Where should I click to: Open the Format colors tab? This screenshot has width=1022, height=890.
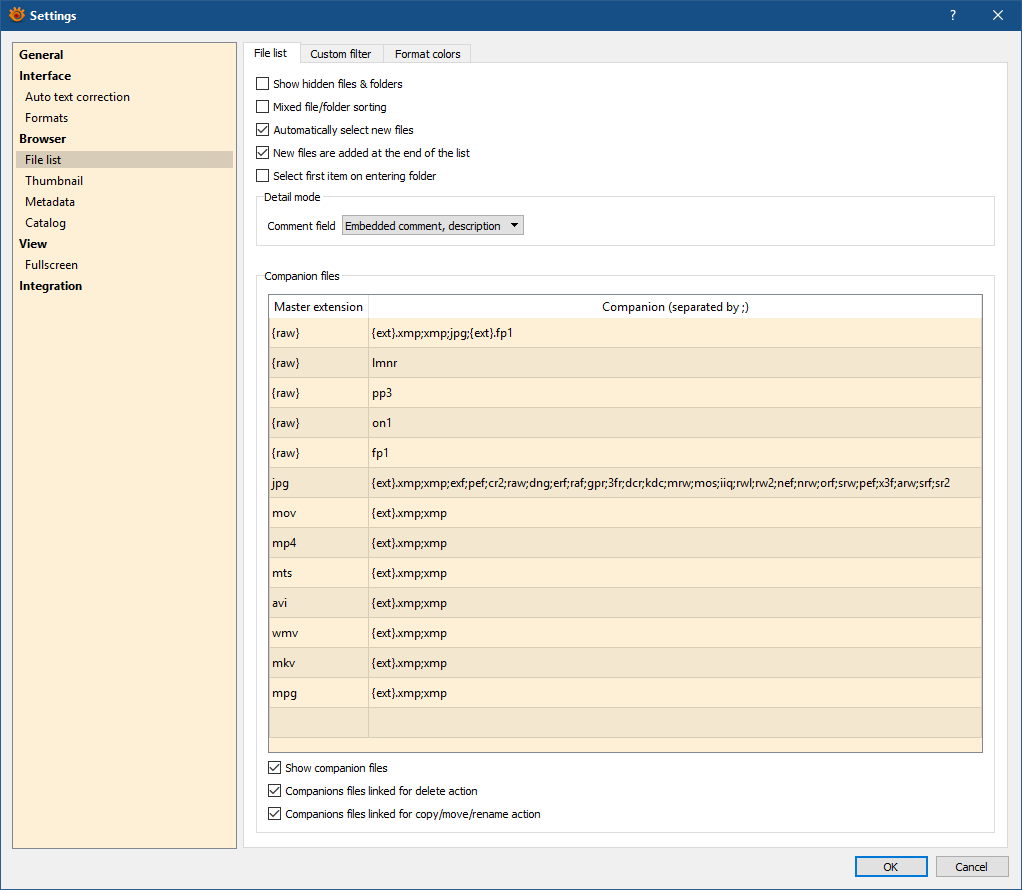pyautogui.click(x=427, y=54)
